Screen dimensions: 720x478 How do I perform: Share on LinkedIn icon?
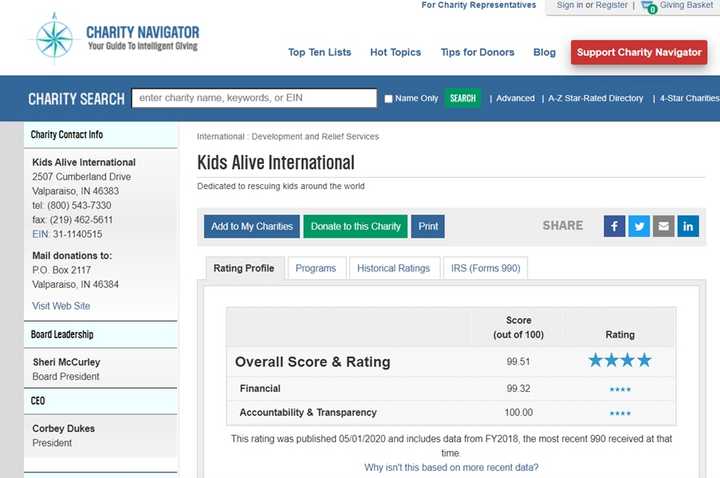tap(688, 226)
